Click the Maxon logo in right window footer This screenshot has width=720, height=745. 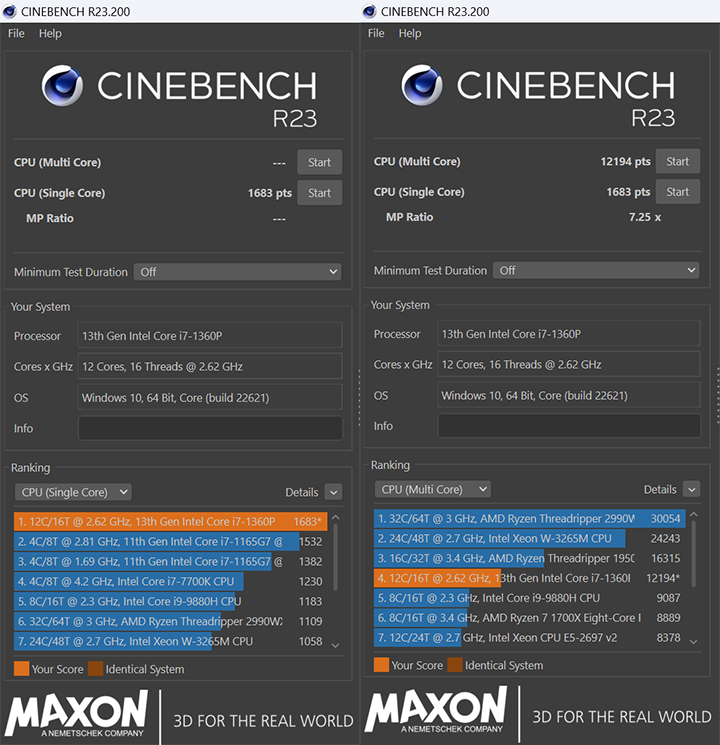436,715
